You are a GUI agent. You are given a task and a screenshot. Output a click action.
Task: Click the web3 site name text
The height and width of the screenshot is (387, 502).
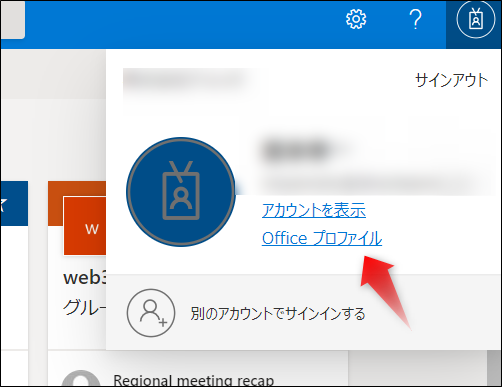click(x=85, y=277)
